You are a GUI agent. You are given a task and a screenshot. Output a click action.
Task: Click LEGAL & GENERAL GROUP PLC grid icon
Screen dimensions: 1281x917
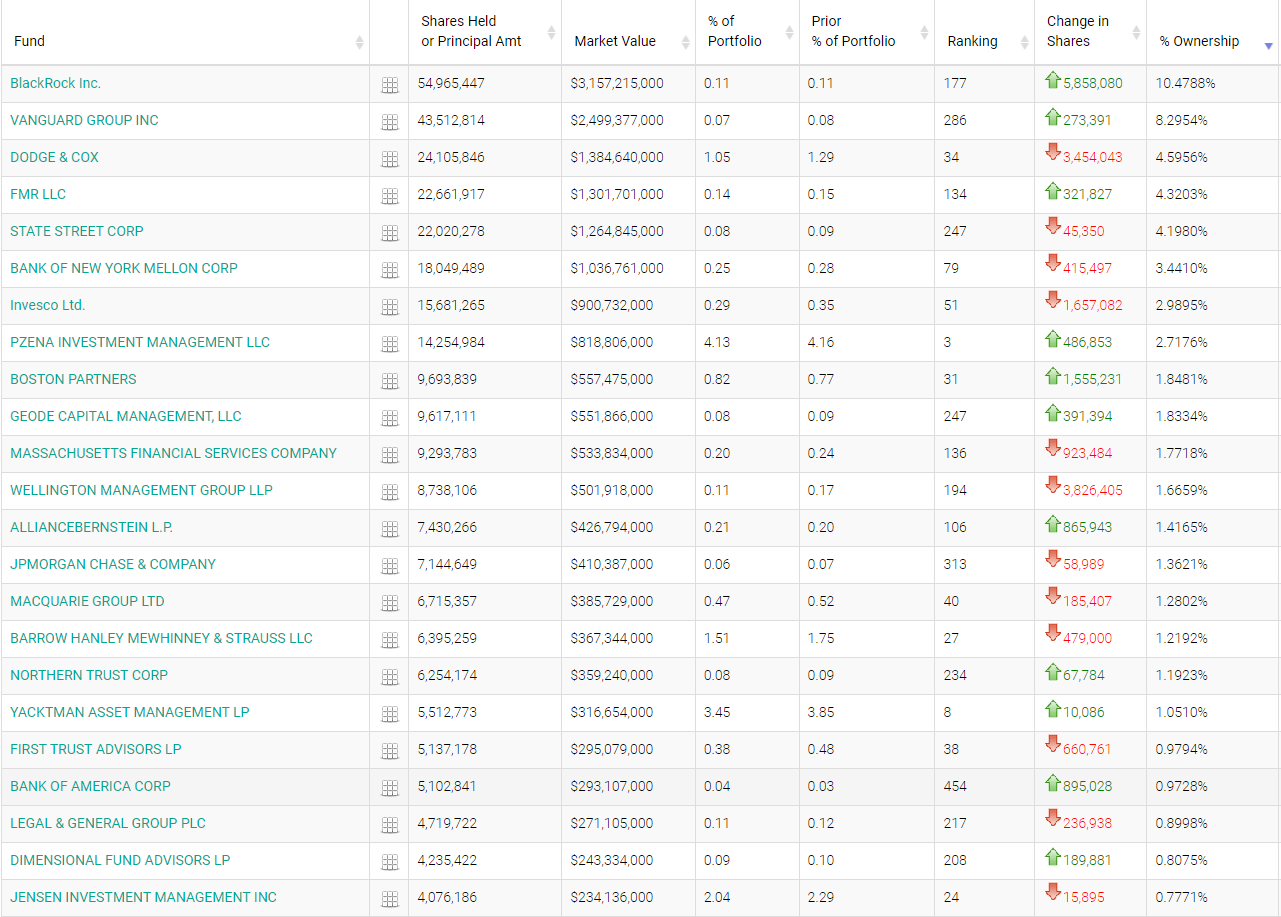[x=390, y=825]
